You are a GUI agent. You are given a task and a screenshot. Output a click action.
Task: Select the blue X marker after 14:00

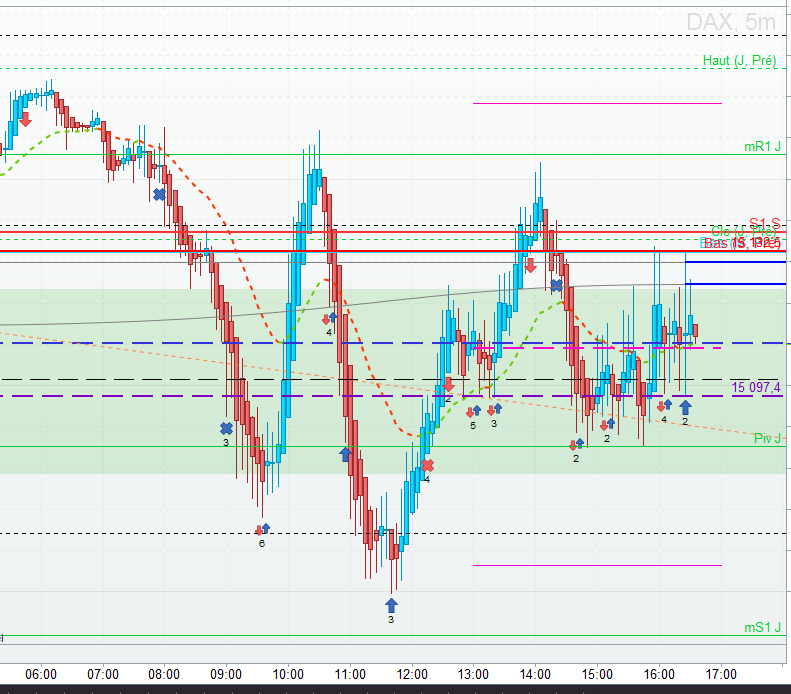click(556, 286)
